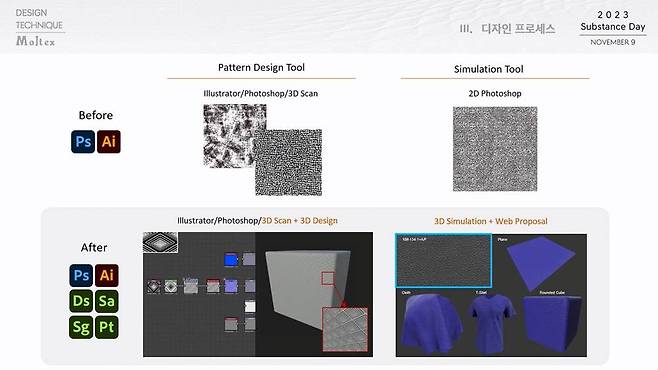The height and width of the screenshot is (370, 658).
Task: Click the Illustrator icon under After
Action: [x=107, y=276]
